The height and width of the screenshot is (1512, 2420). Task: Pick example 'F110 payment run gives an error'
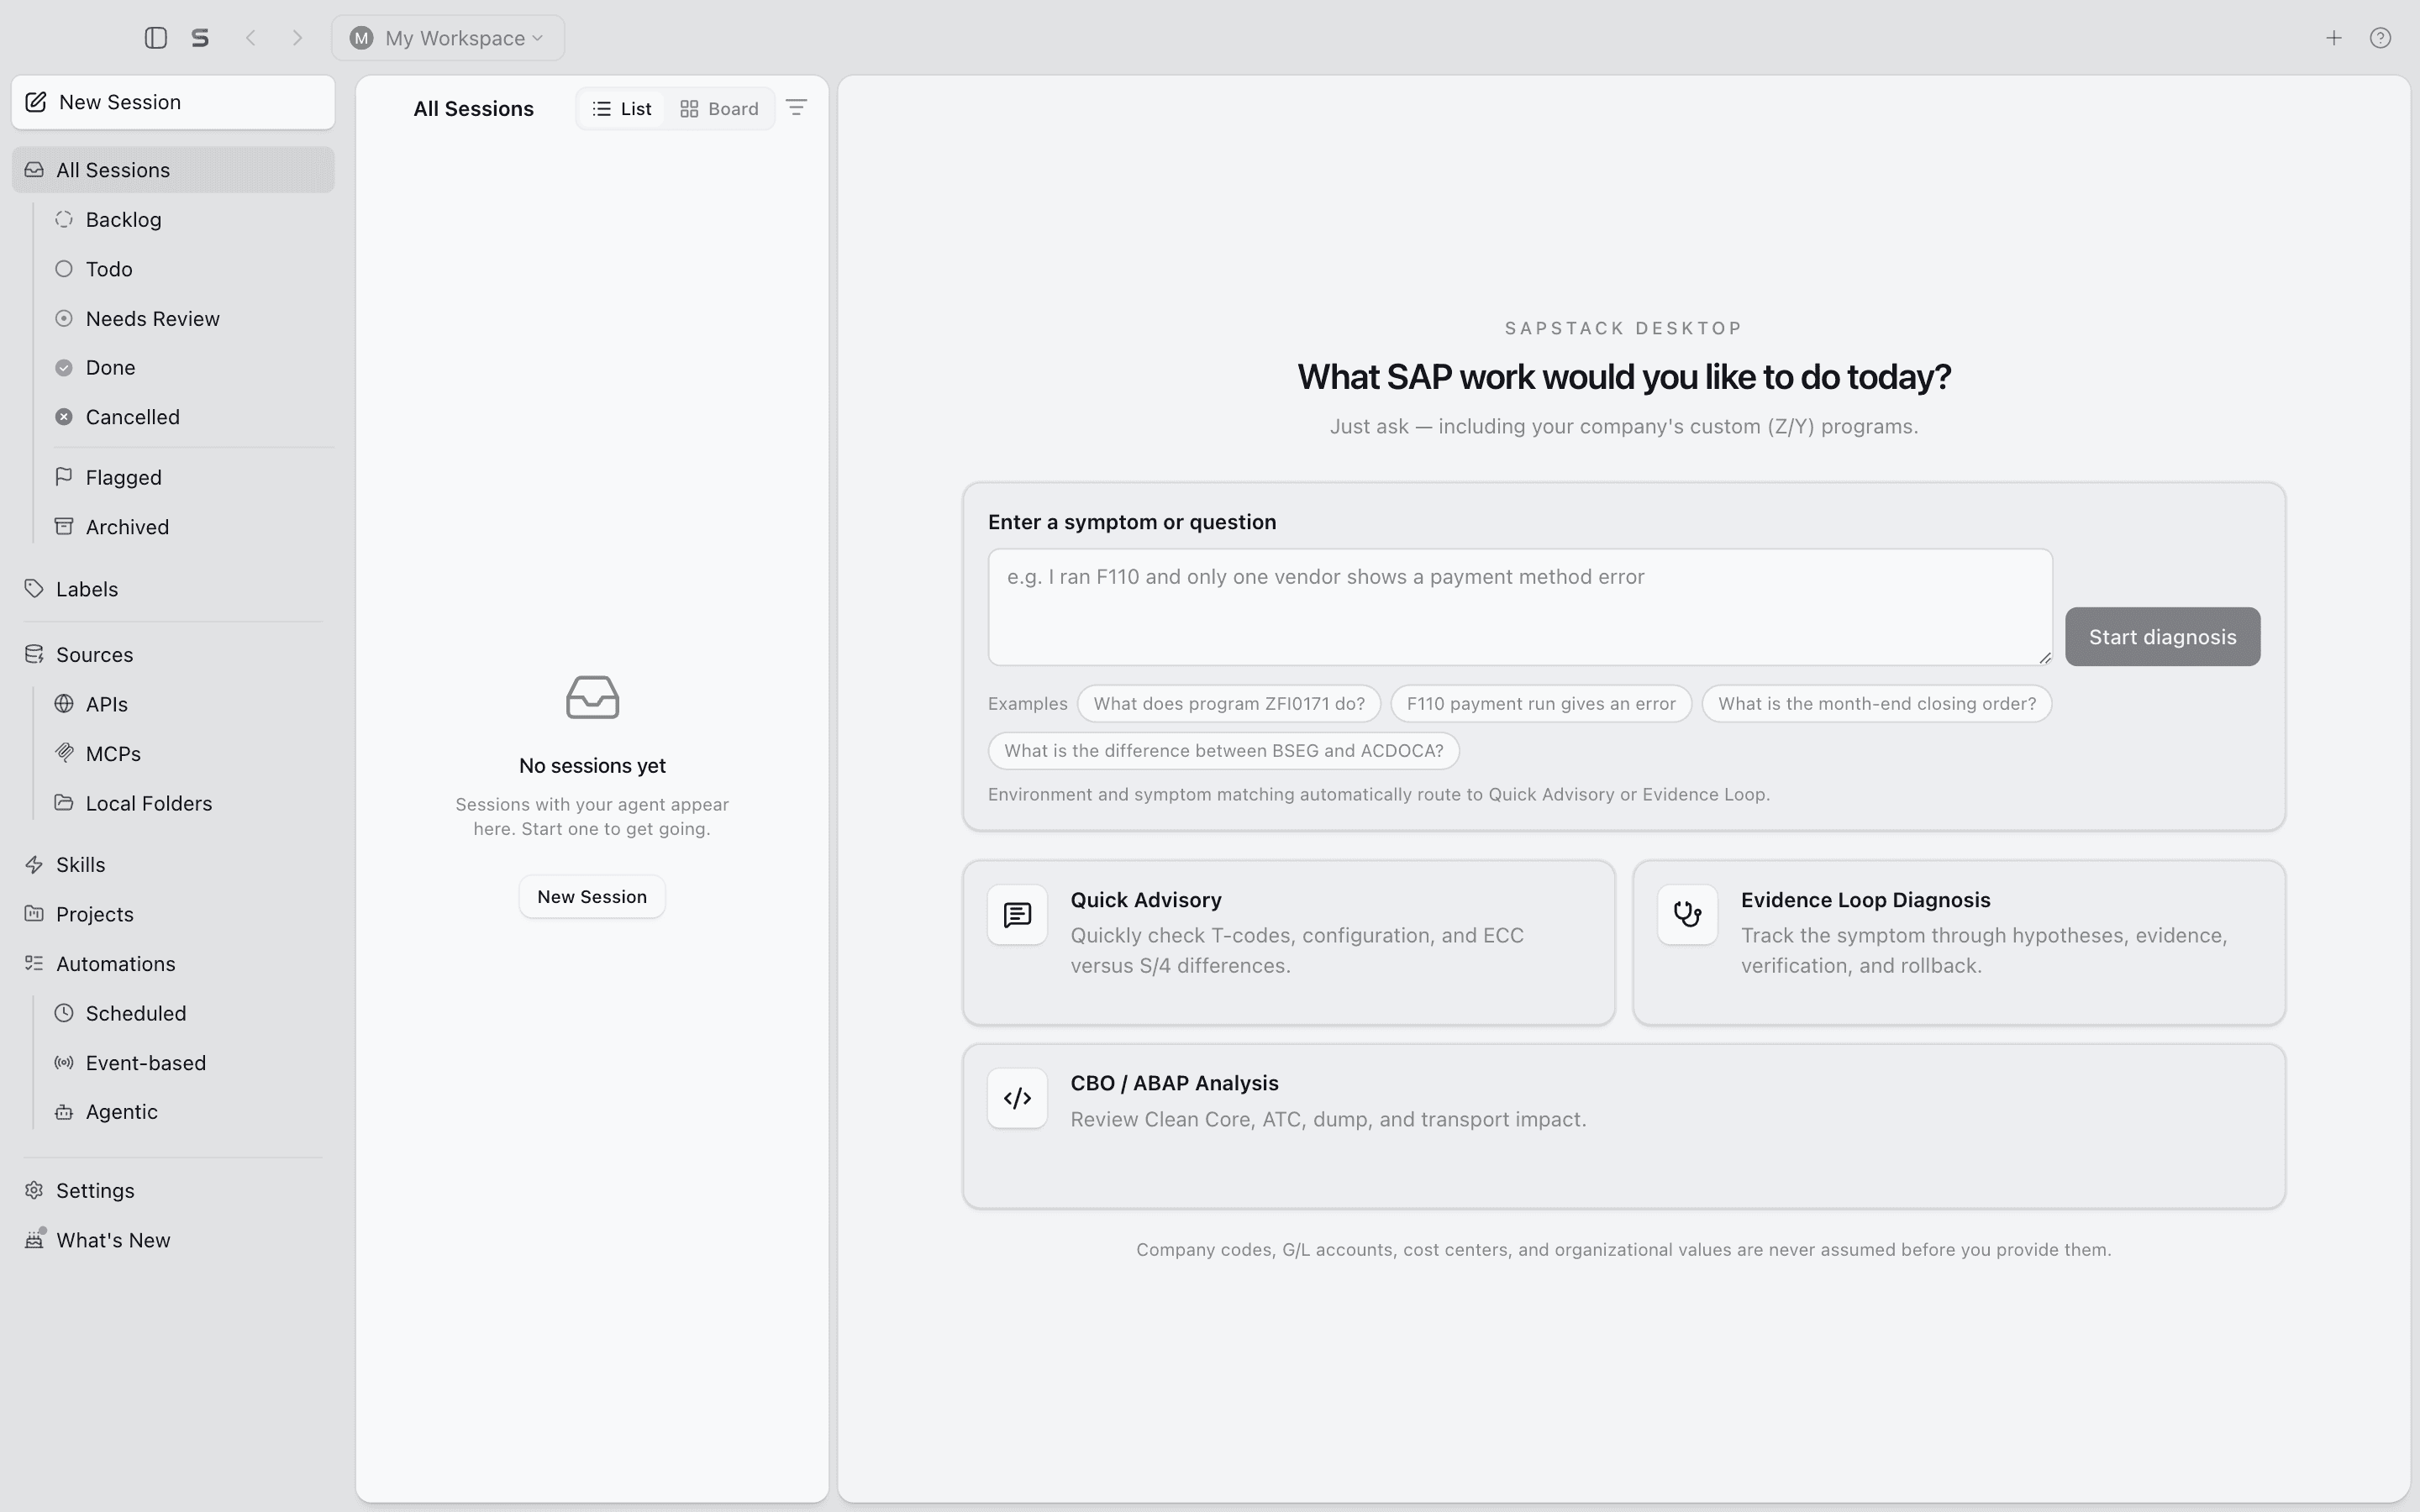point(1541,703)
